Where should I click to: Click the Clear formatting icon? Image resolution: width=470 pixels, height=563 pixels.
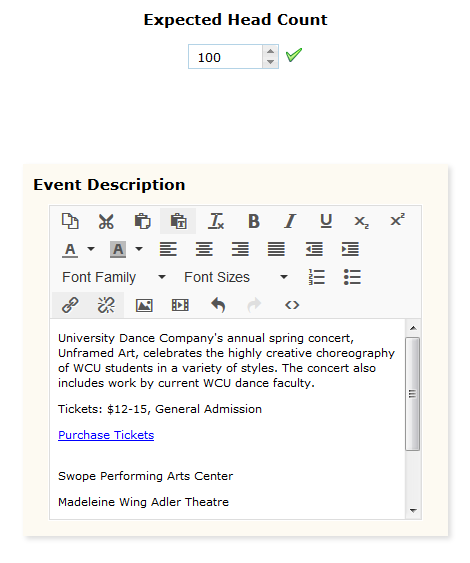click(216, 221)
